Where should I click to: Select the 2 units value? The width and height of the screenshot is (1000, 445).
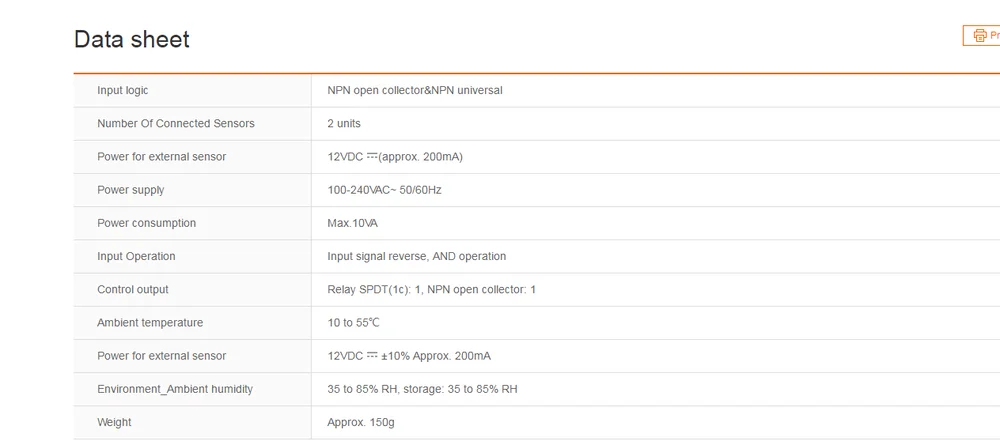[344, 124]
